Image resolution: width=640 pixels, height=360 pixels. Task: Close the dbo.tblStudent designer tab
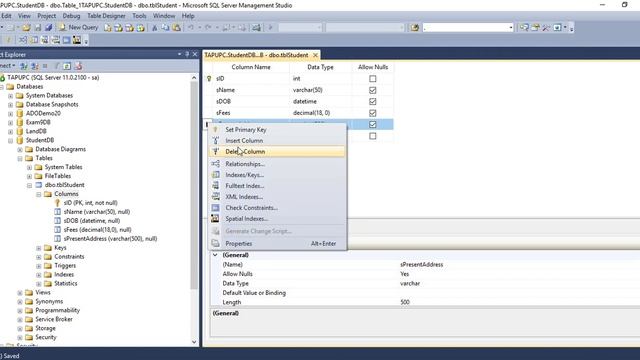click(315, 55)
